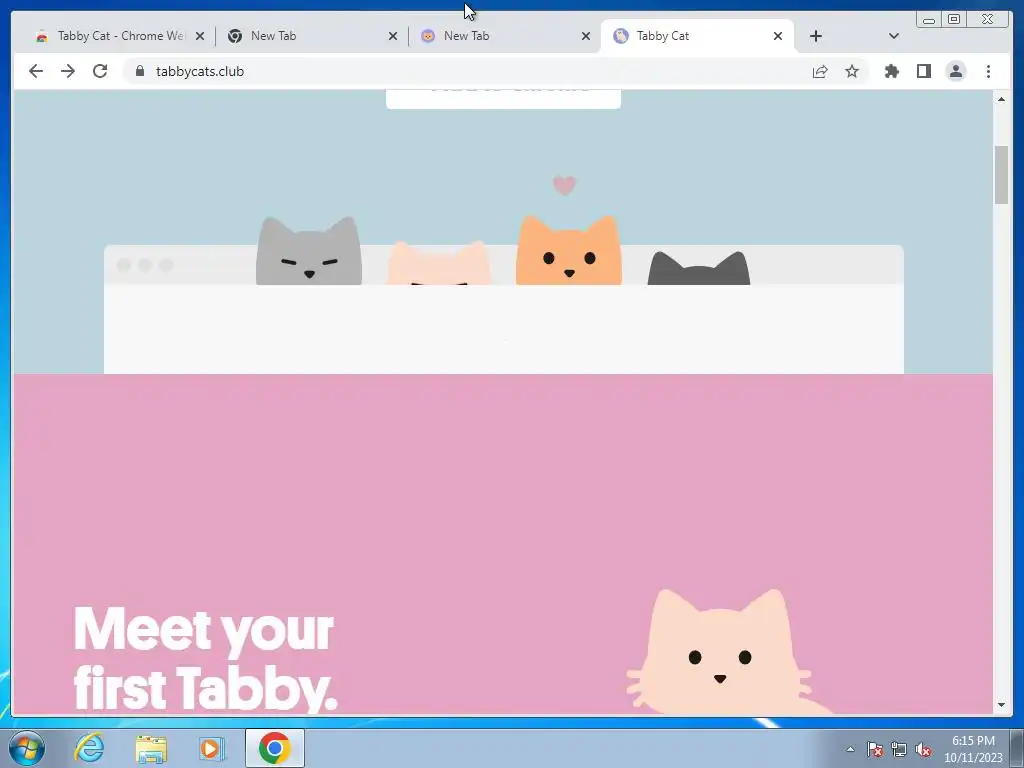Click the sleepy gray cat
Image resolution: width=1024 pixels, height=768 pixels.
(x=309, y=251)
